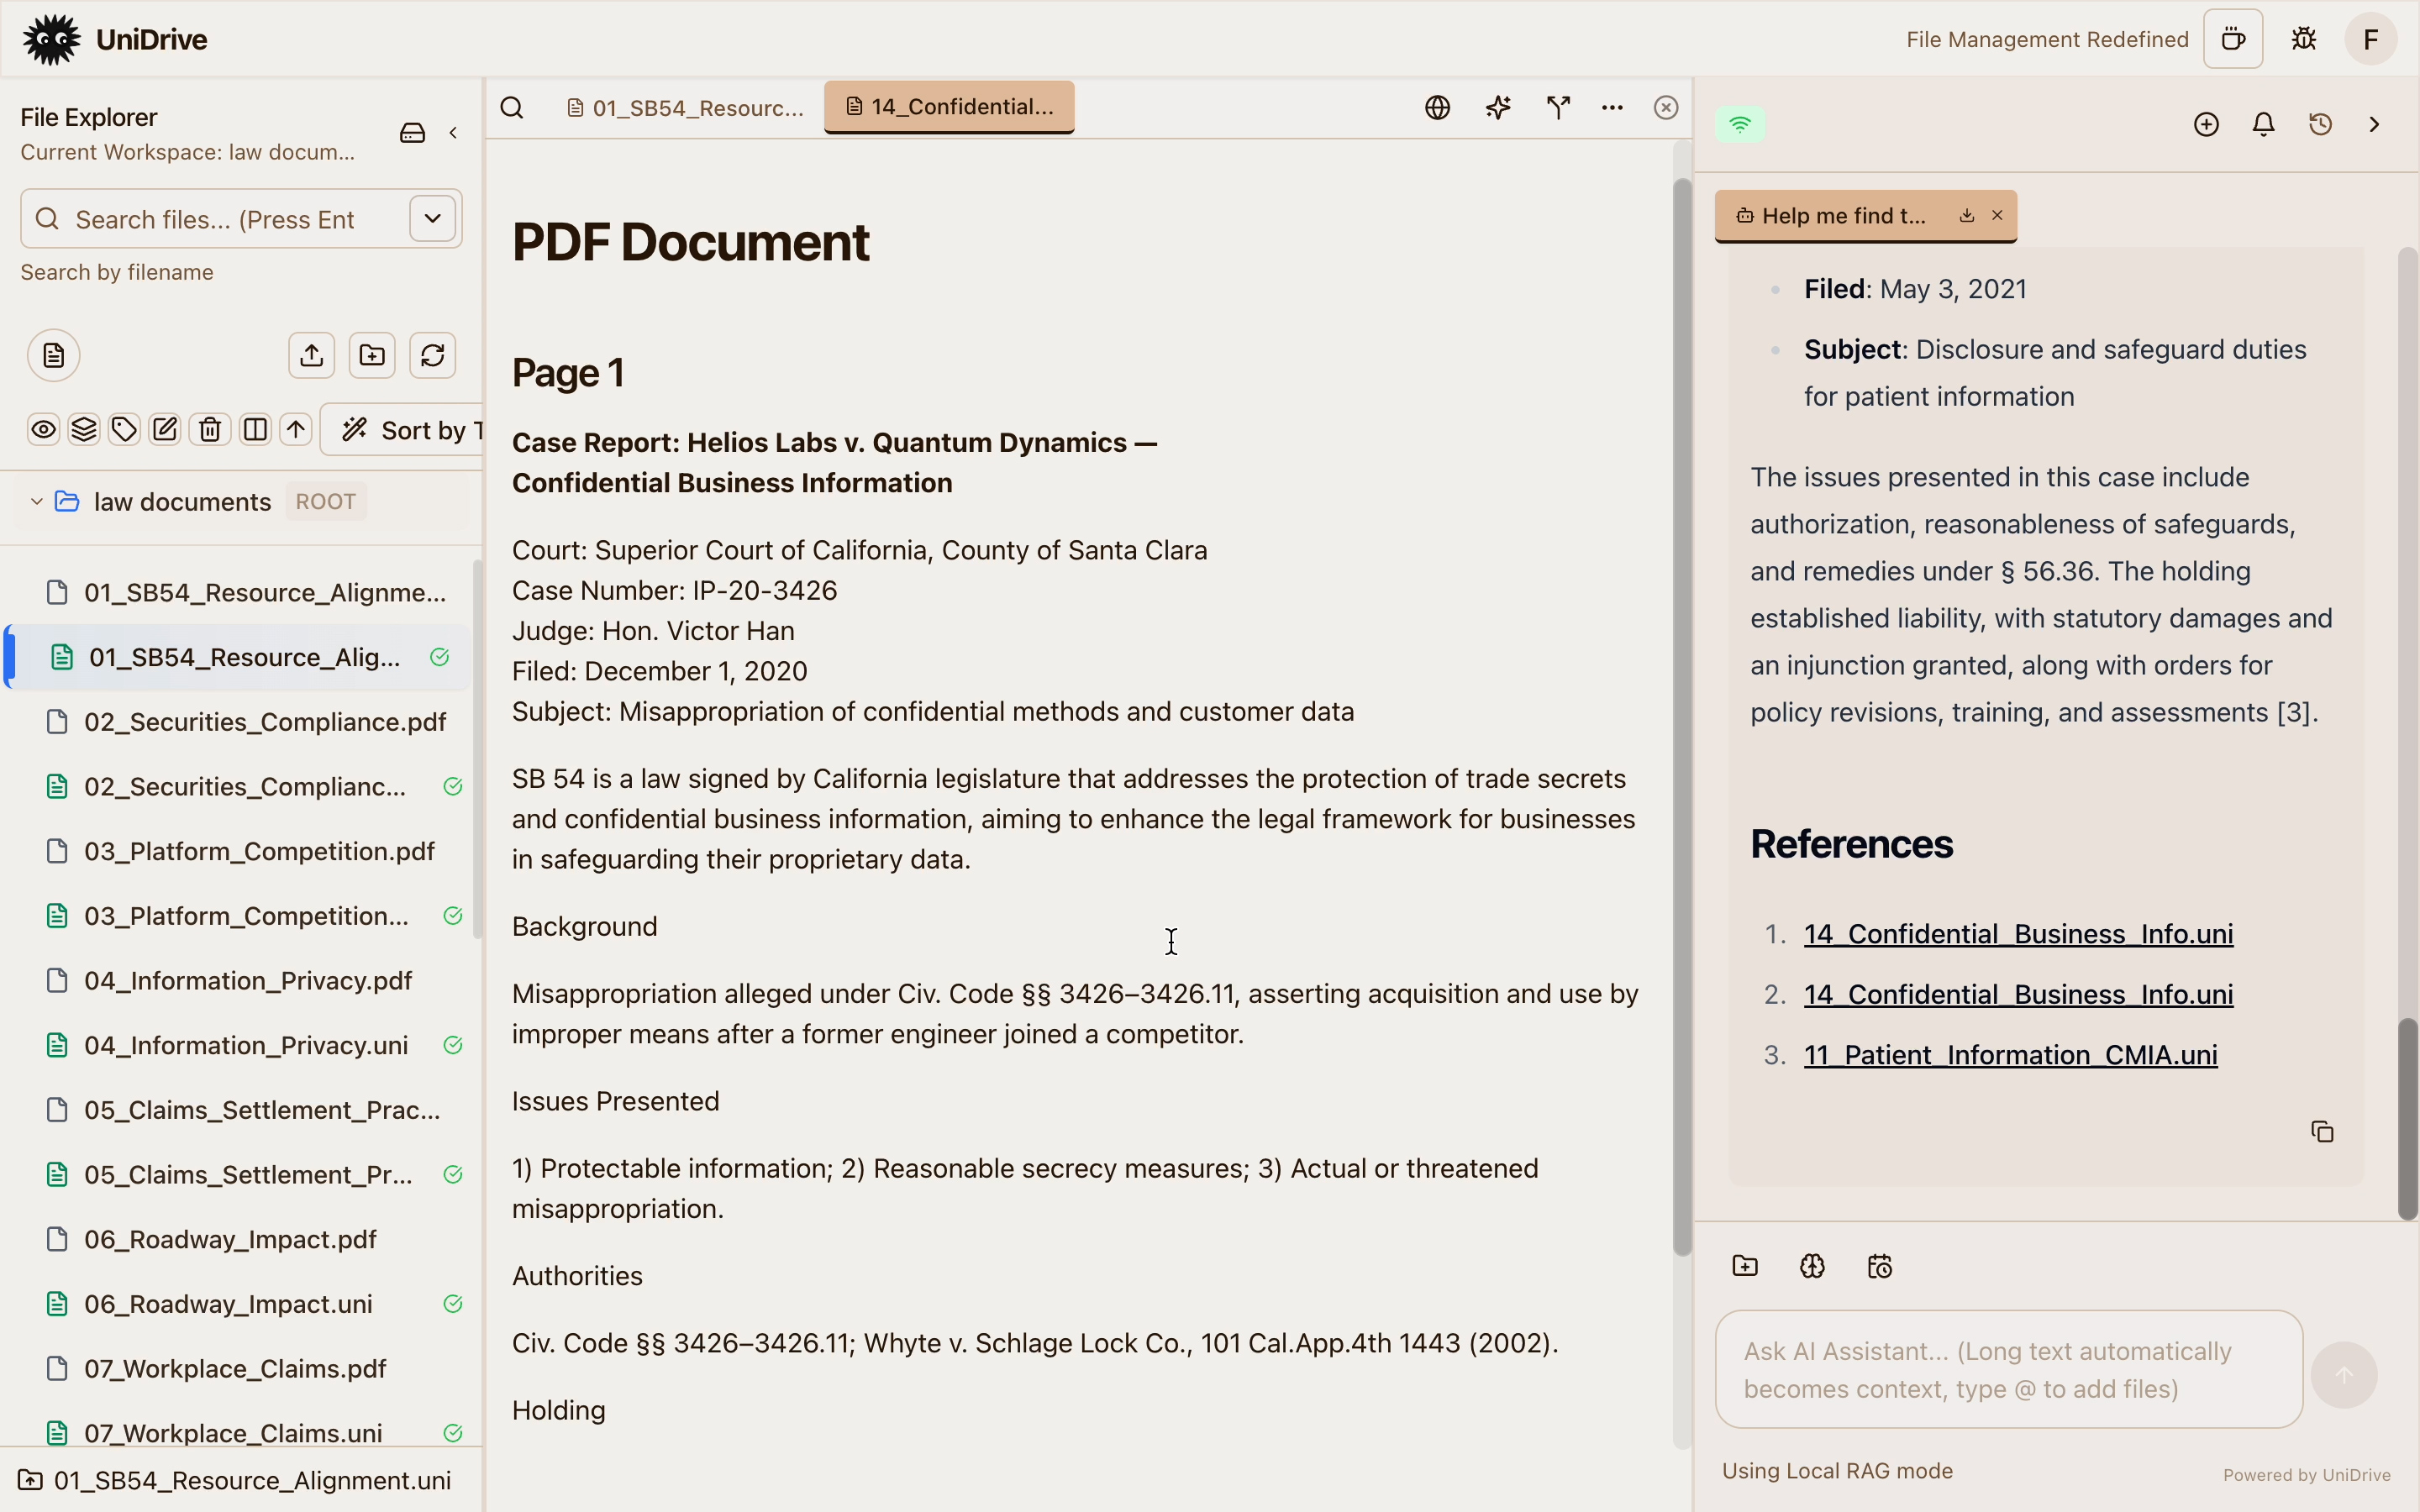Click the tag icon in file toolbar
This screenshot has height=1512, width=2420.
point(124,430)
